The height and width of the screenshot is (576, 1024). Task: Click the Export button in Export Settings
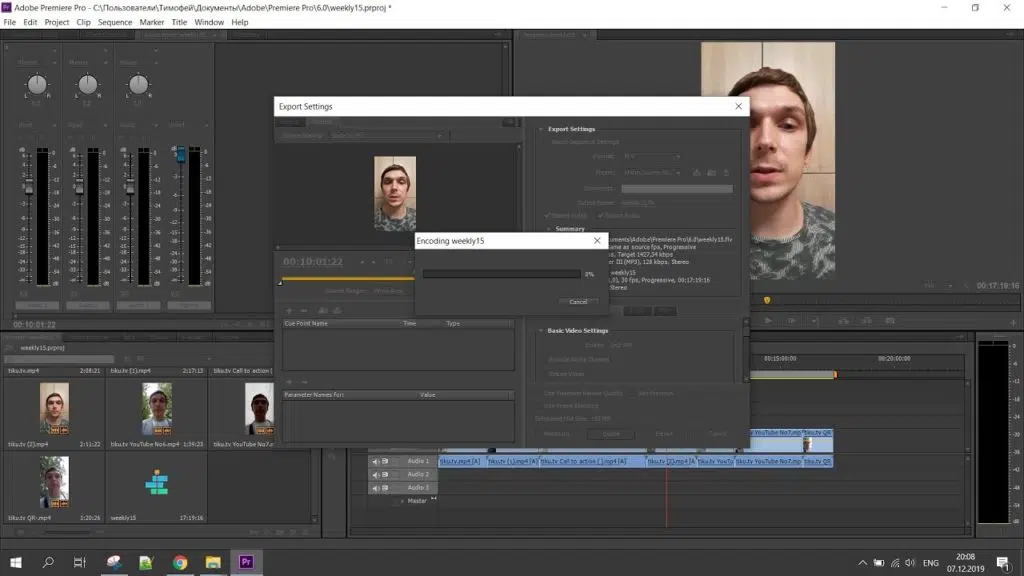[x=664, y=434]
